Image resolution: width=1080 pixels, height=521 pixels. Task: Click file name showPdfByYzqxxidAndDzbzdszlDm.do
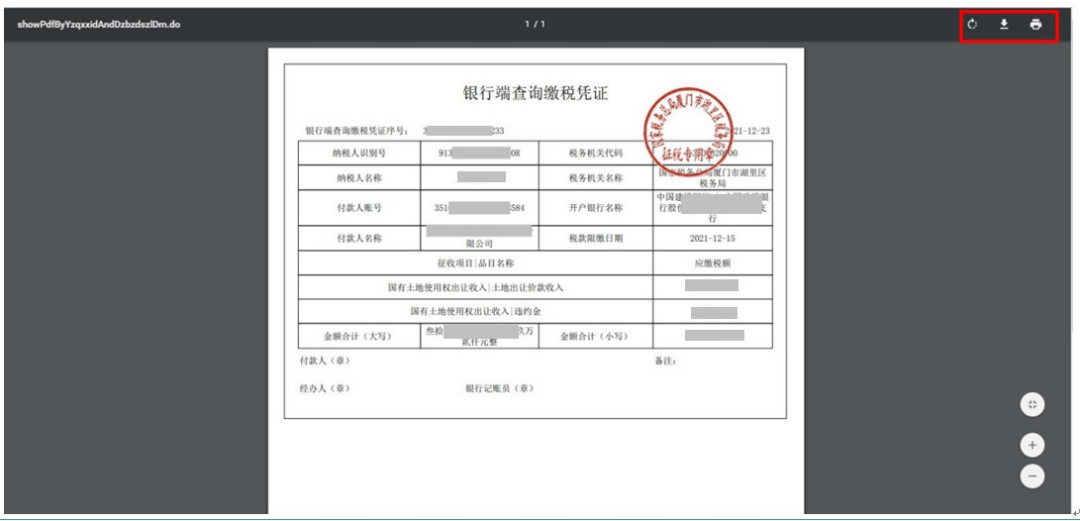(x=99, y=25)
